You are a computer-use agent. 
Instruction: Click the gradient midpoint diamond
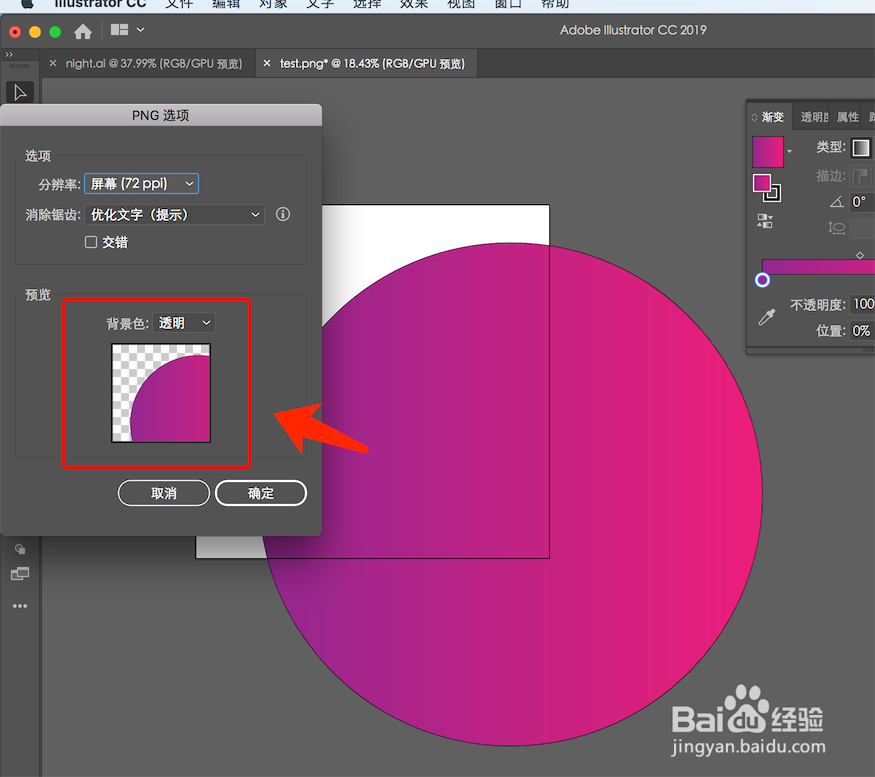(x=860, y=255)
